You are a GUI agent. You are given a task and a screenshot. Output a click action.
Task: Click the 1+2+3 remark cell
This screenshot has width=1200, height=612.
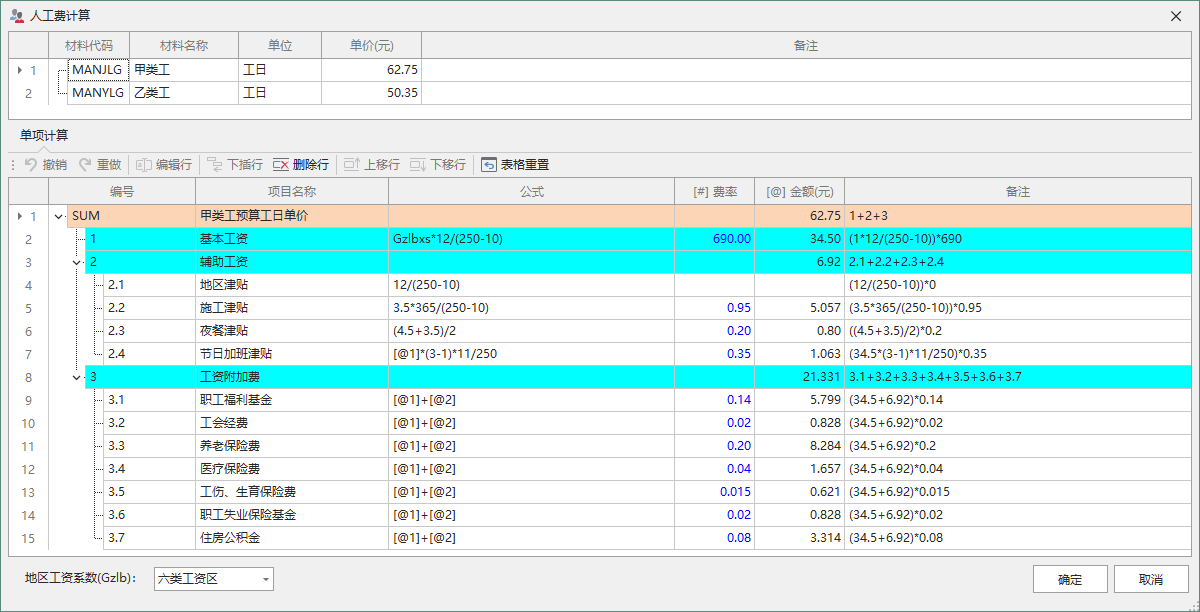coord(1018,216)
